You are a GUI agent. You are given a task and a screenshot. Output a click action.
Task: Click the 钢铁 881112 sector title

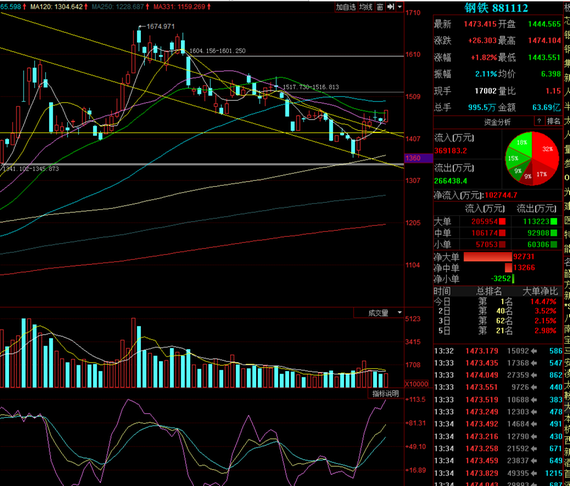pyautogui.click(x=496, y=8)
